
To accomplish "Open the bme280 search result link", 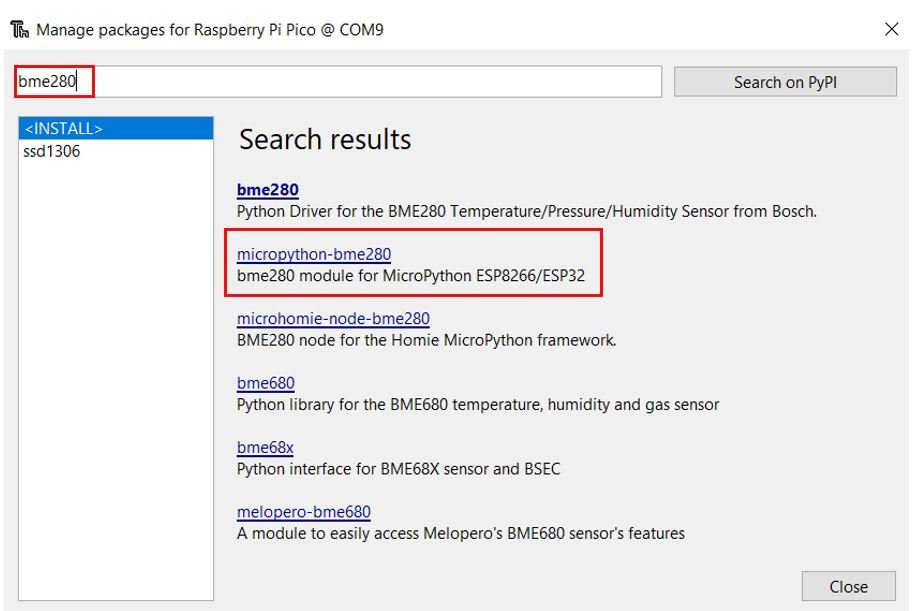I will tap(268, 190).
